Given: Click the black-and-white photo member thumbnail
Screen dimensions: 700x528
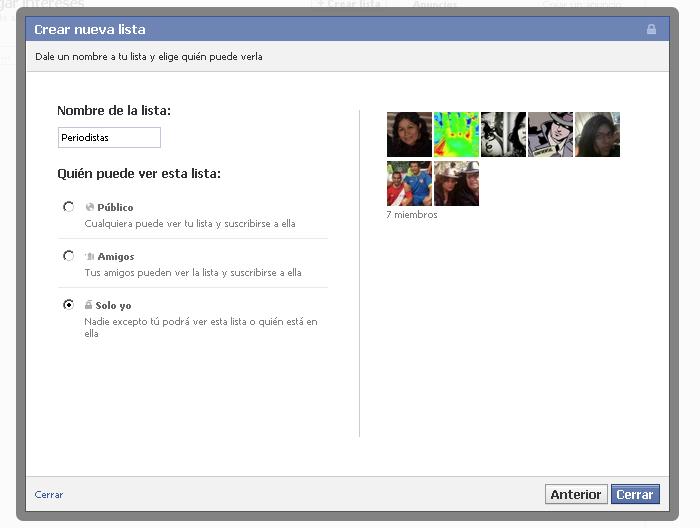Looking at the screenshot, I should [x=503, y=134].
